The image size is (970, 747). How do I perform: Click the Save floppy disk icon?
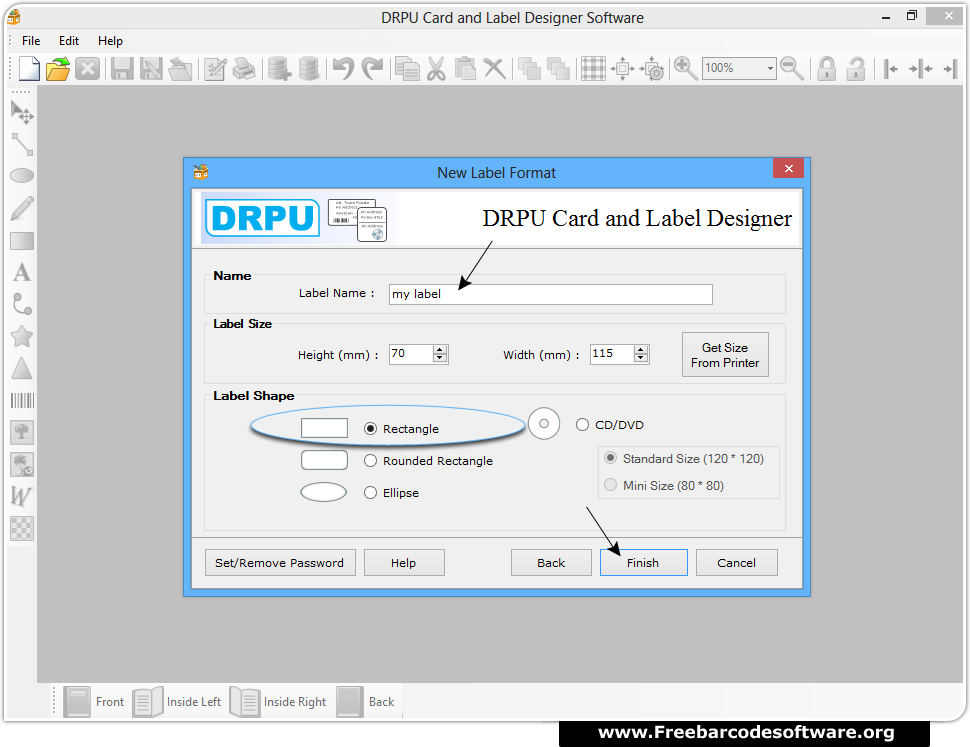click(122, 68)
